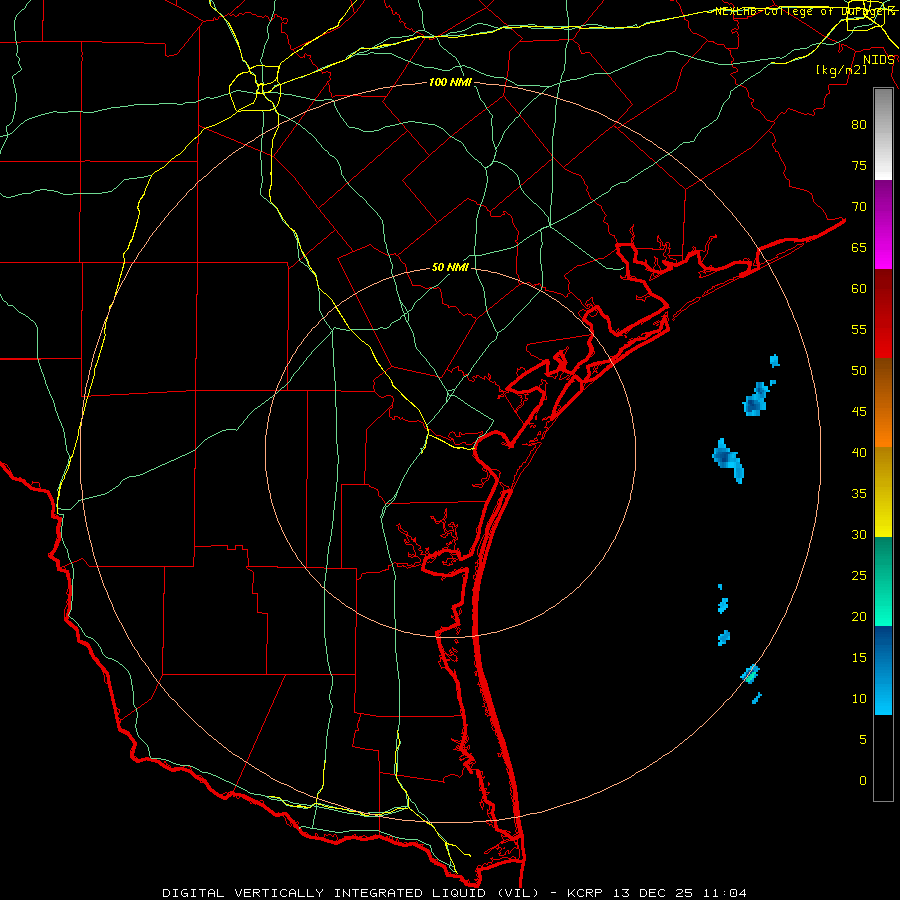Click the 50 NMI range ring label
900x900 pixels.
tap(450, 267)
